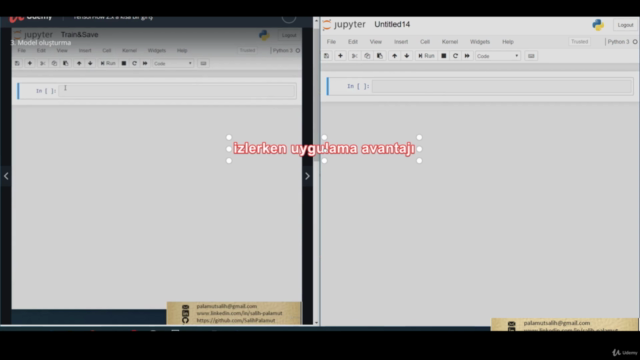Screen dimensions: 640x360
Task: Open Insert menu in Train&Save notebook
Action: [x=85, y=51]
